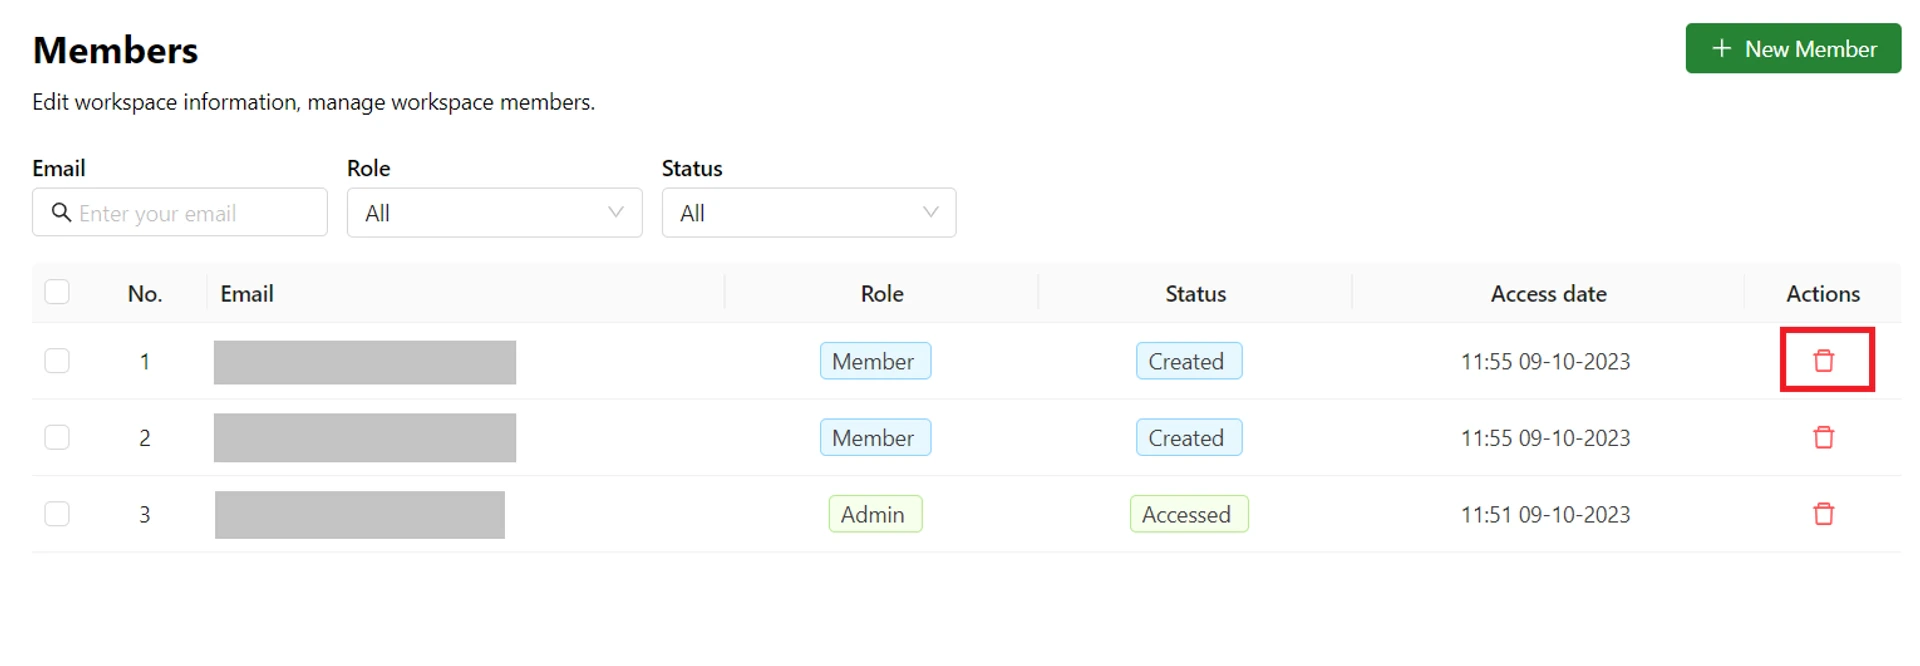1920x666 pixels.
Task: Click the No. column header
Action: (x=145, y=294)
